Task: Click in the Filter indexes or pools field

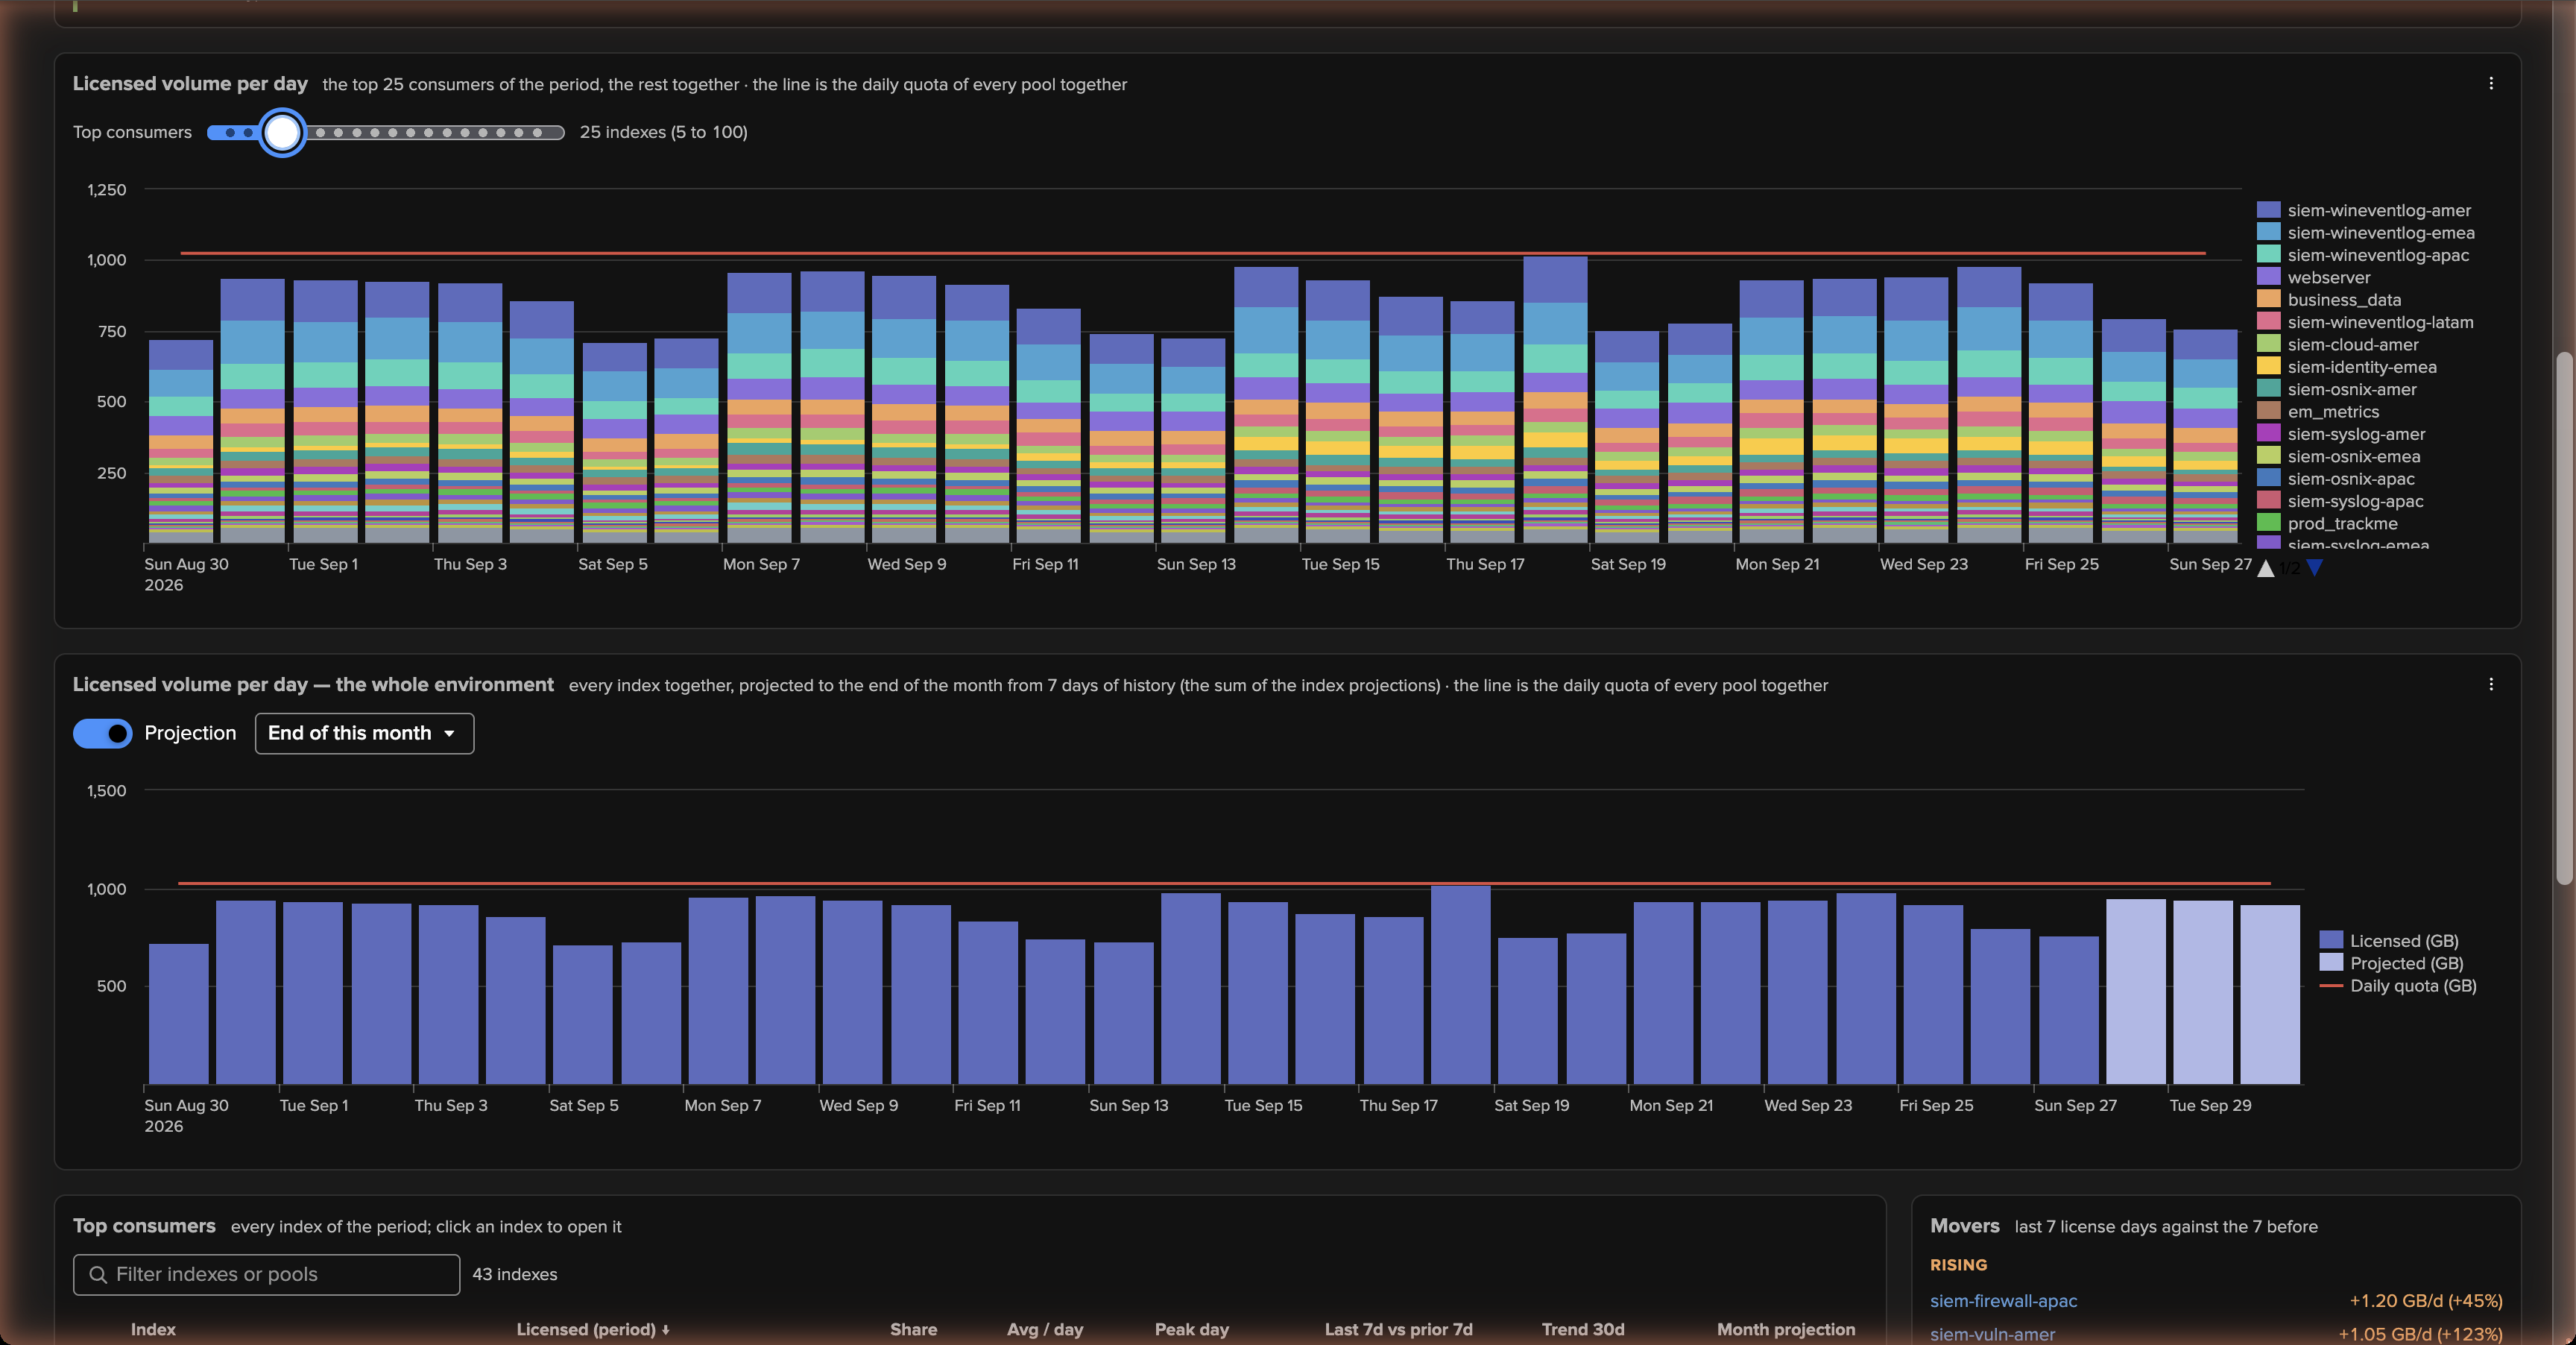Action: (266, 1275)
